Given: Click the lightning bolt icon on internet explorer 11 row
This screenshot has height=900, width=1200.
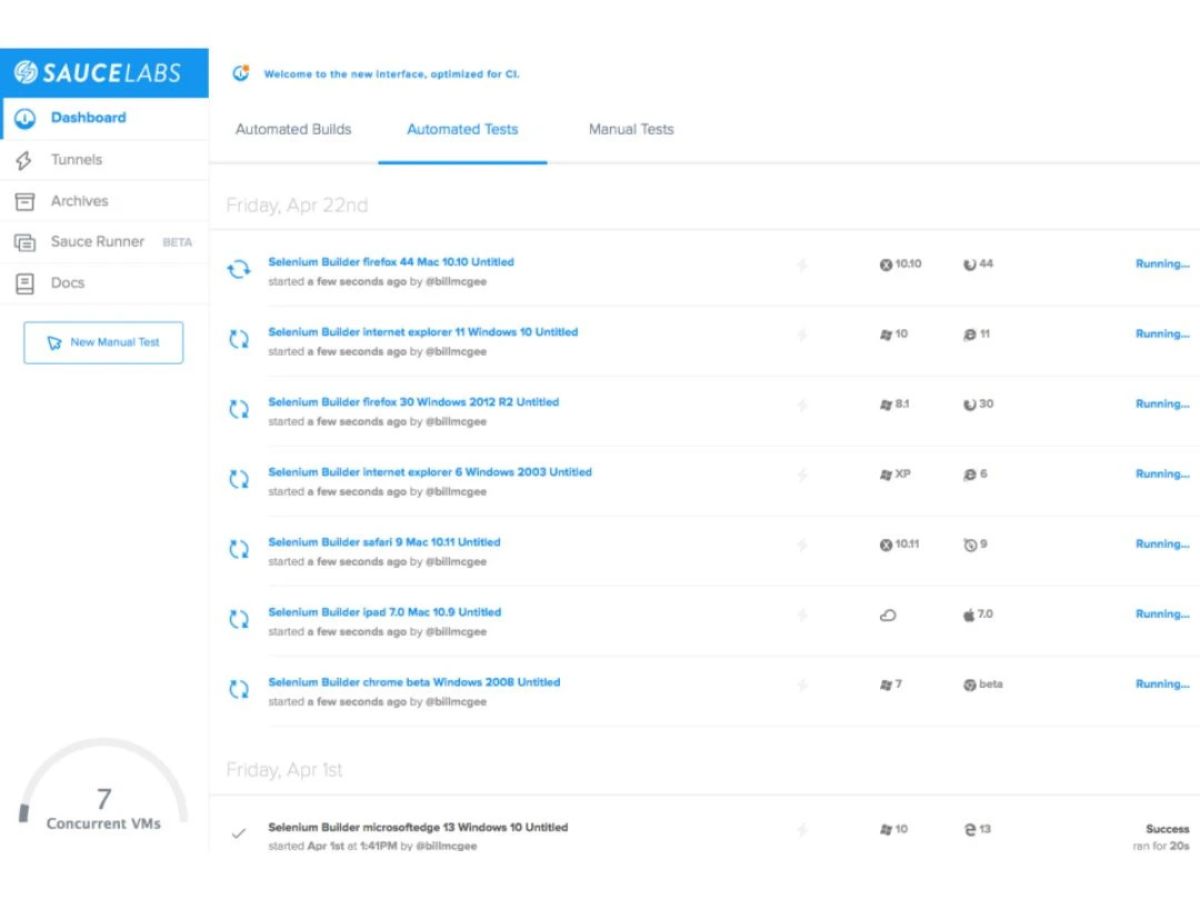Looking at the screenshot, I should [x=801, y=335].
